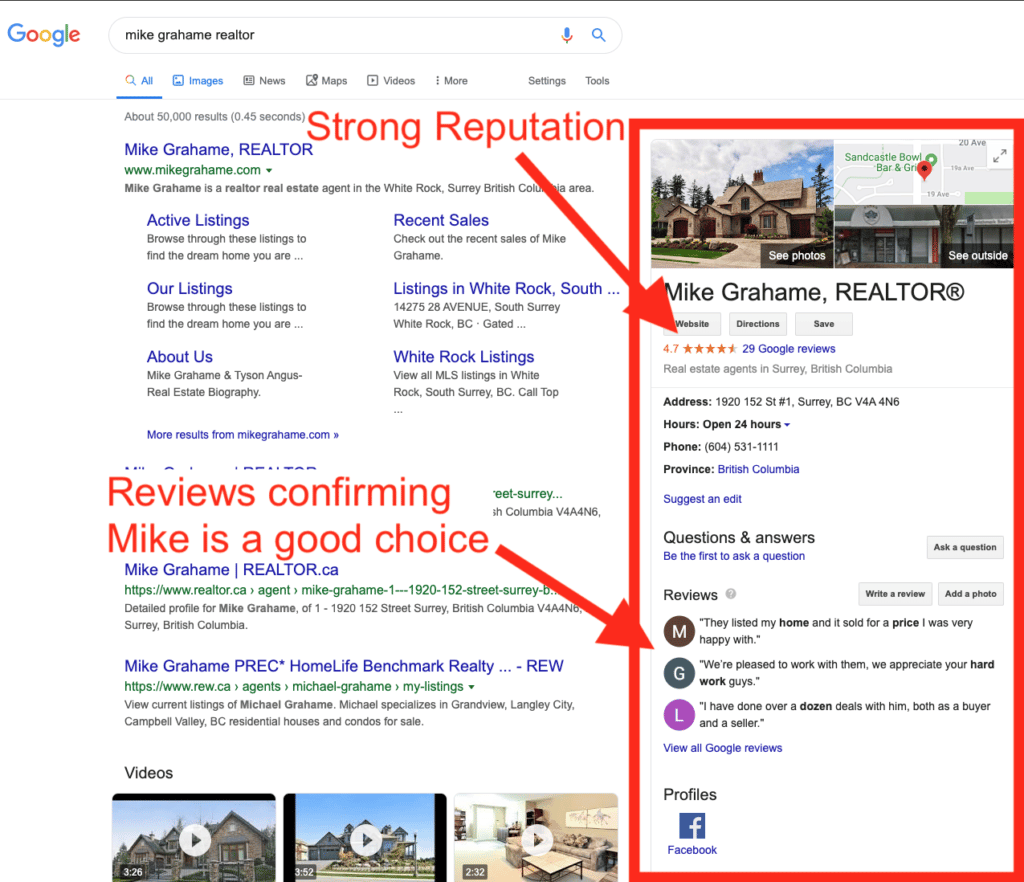Switch to the Maps tab
Image resolution: width=1024 pixels, height=882 pixels.
point(326,81)
